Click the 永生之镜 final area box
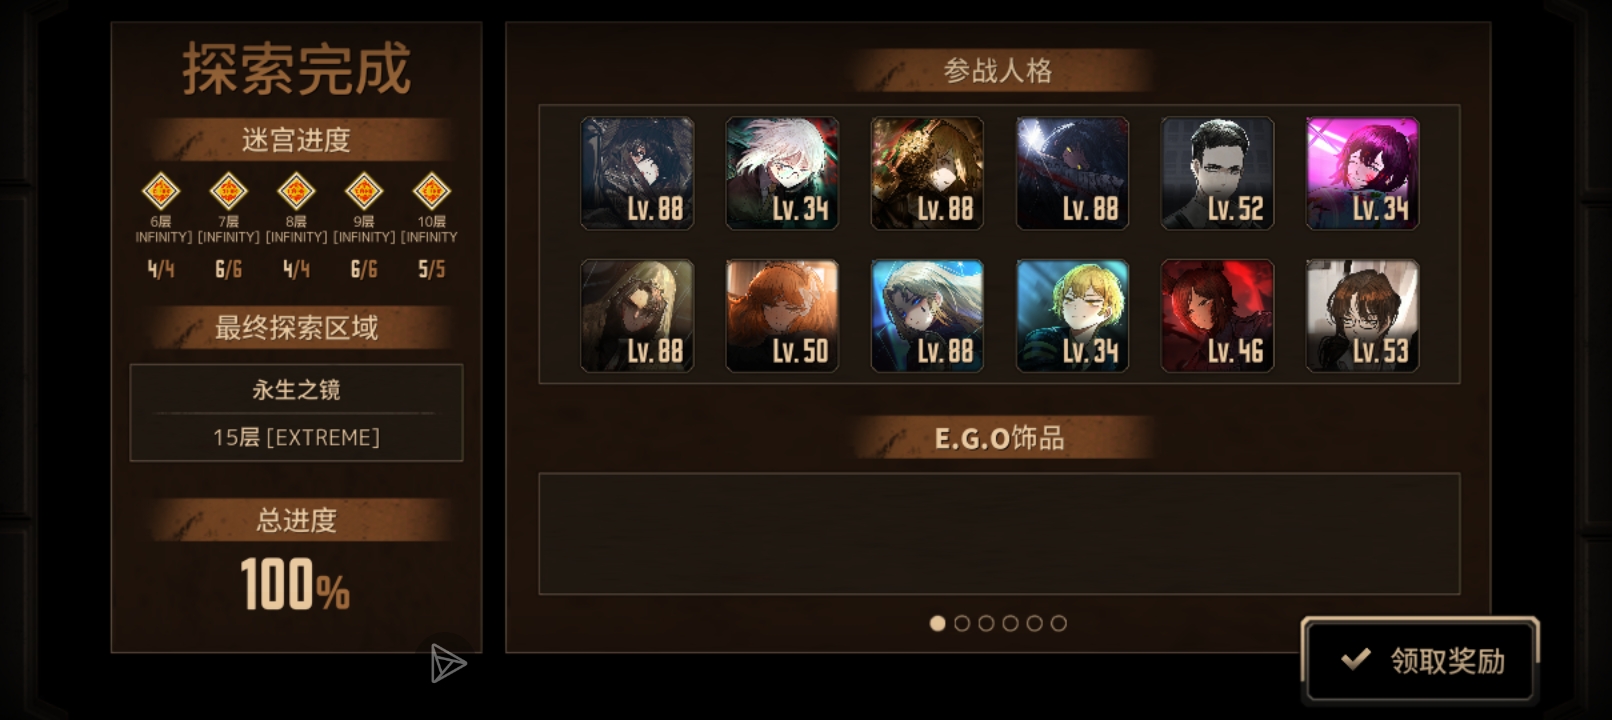This screenshot has width=1612, height=720. click(x=296, y=413)
